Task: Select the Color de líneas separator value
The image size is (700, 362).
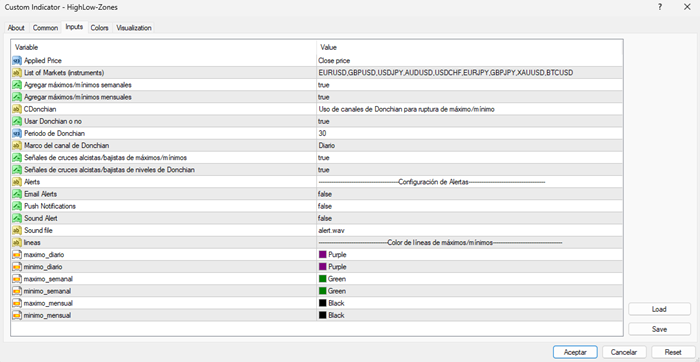Action: point(440,242)
